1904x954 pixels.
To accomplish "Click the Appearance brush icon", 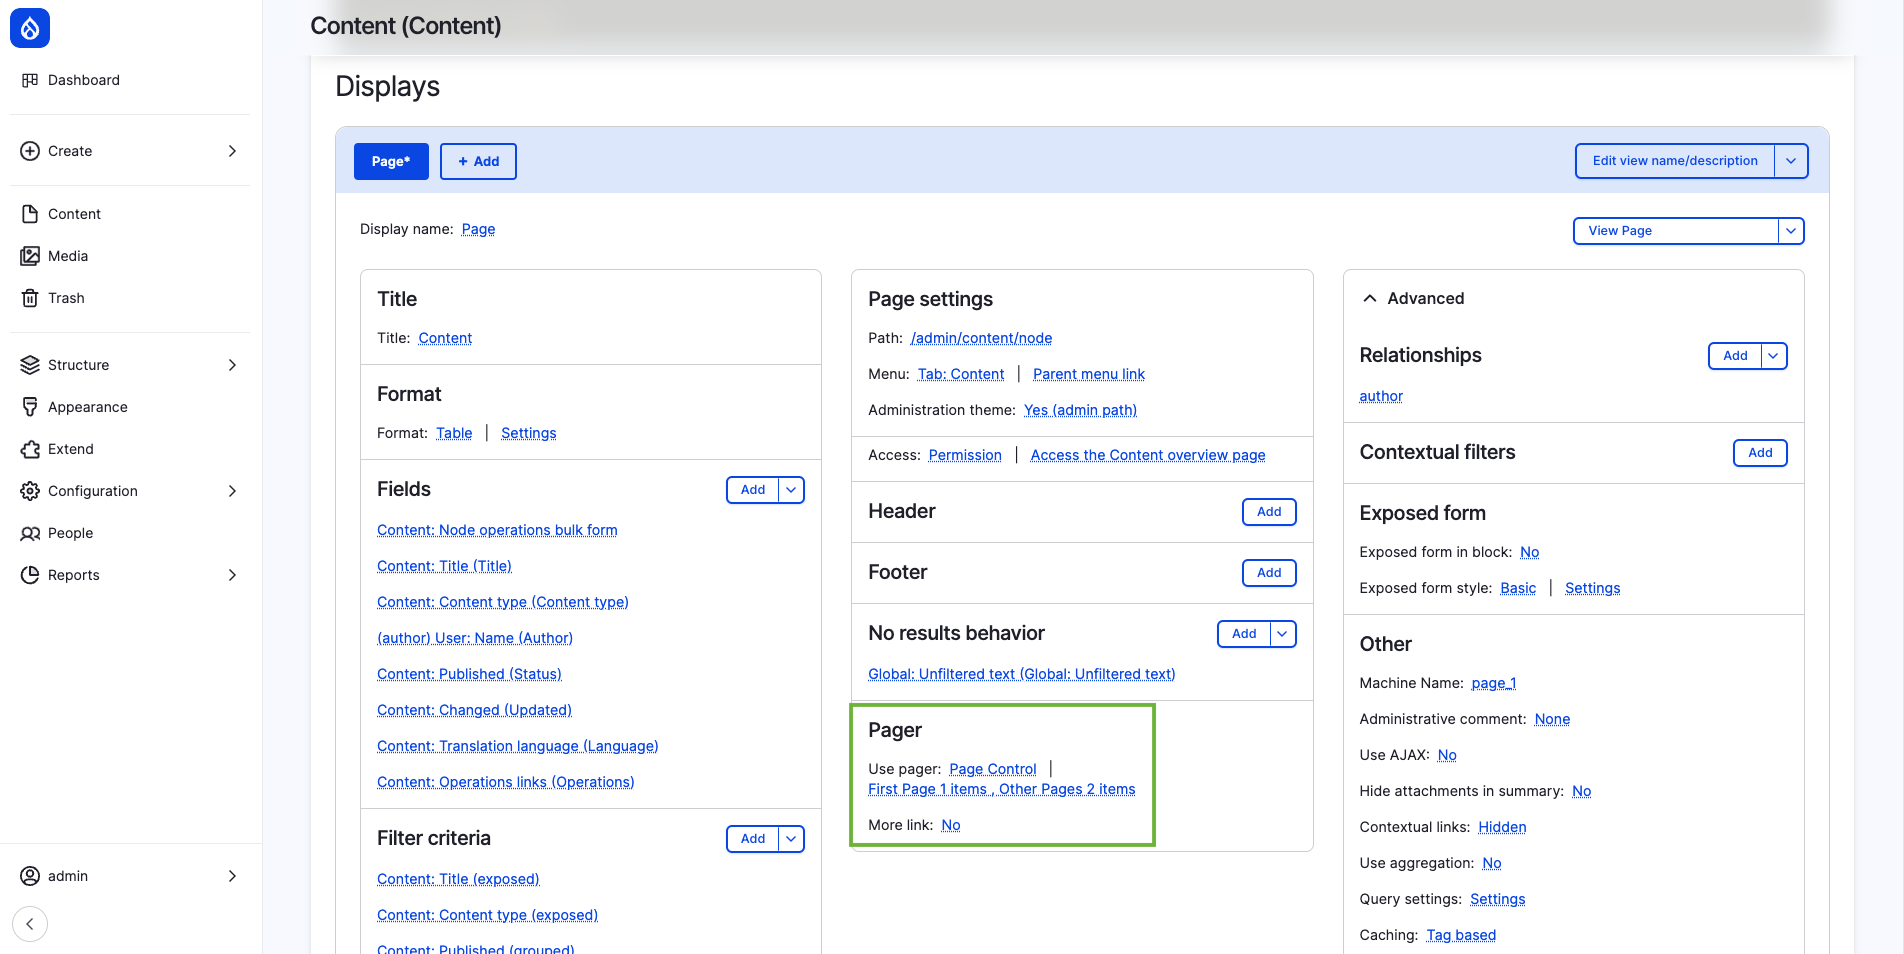I will (x=30, y=407).
